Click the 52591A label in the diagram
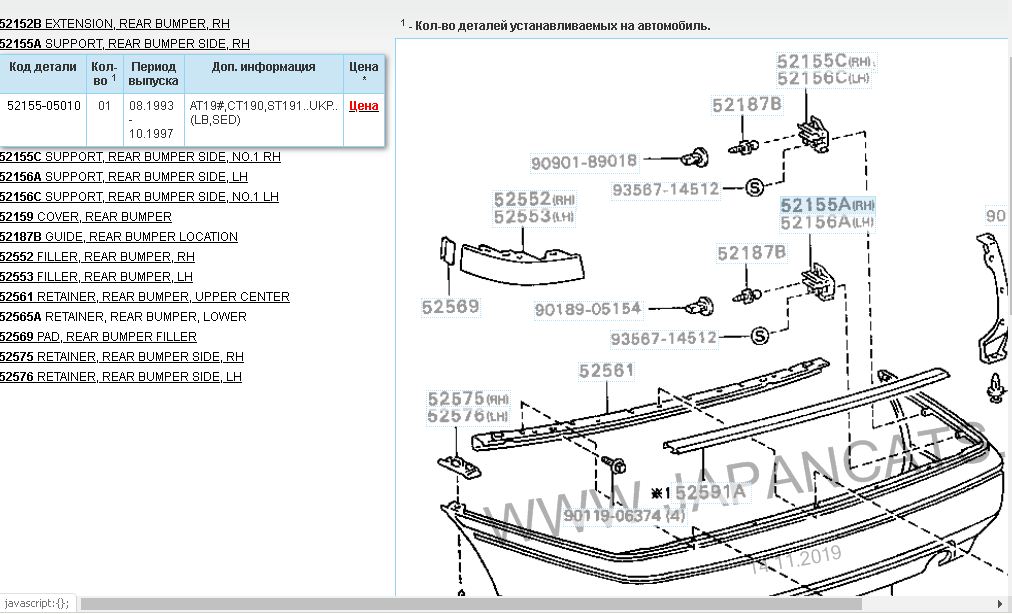This screenshot has height=614, width=1012. 709,492
